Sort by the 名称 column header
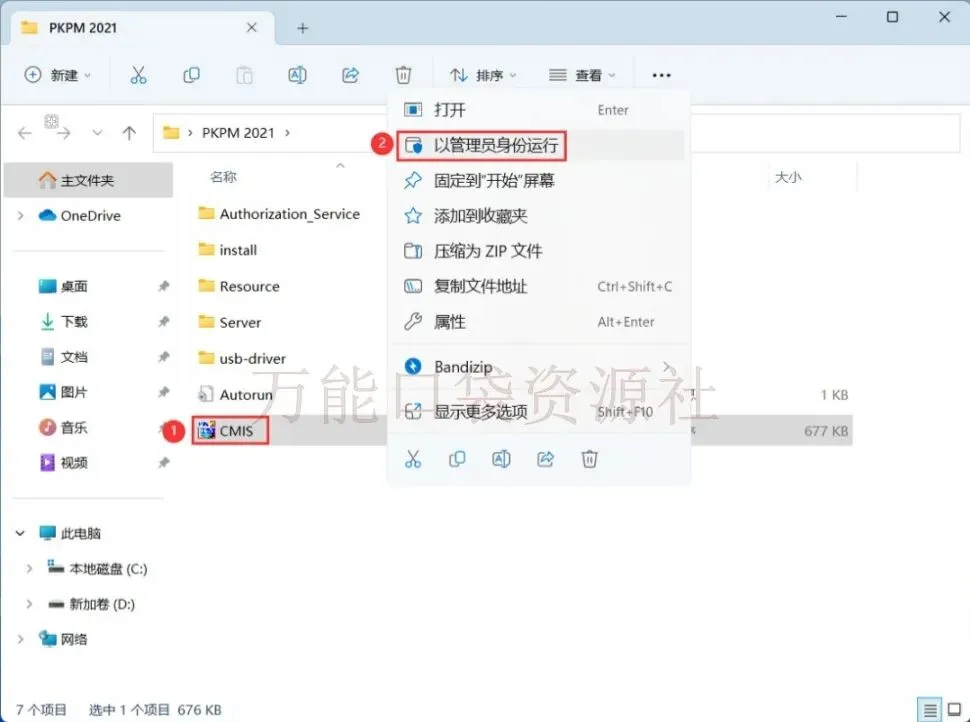The height and width of the screenshot is (722, 970). click(223, 178)
